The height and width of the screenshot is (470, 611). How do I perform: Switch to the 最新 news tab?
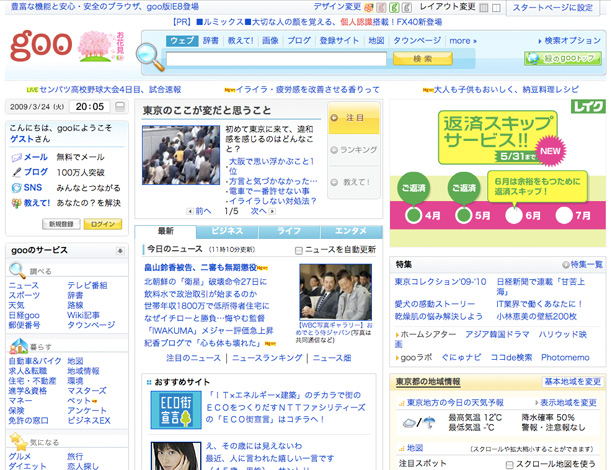pos(166,231)
